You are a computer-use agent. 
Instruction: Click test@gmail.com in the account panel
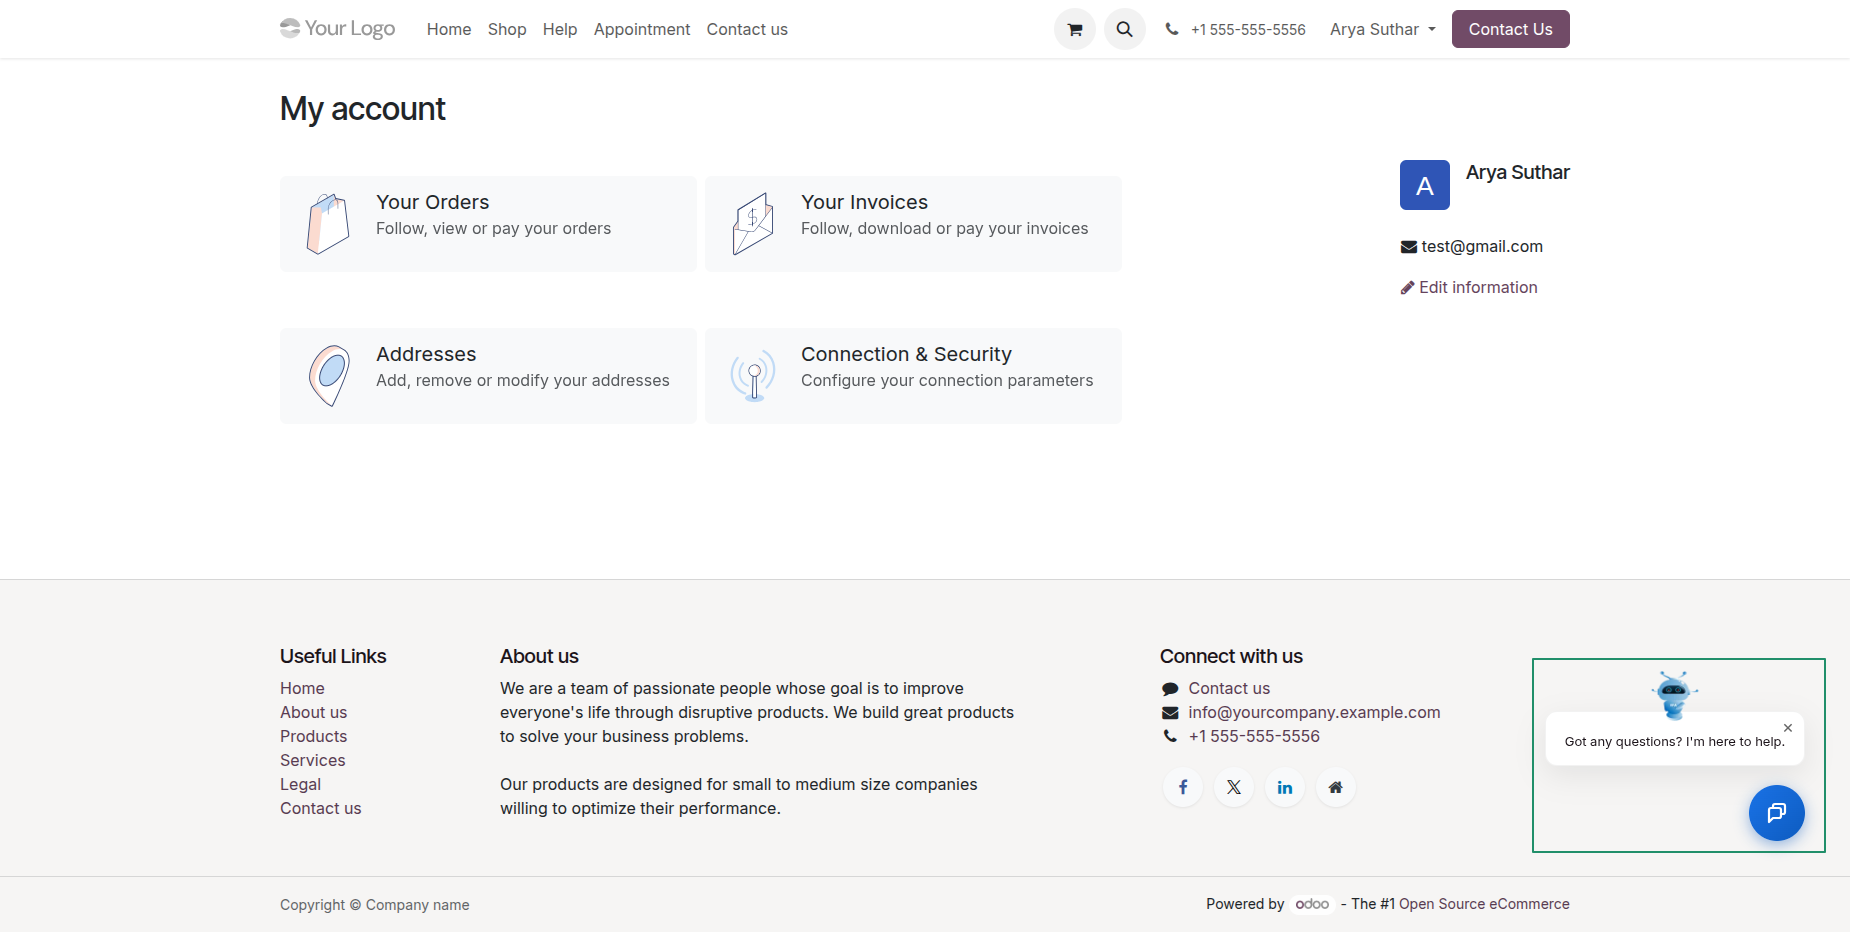pos(1482,246)
